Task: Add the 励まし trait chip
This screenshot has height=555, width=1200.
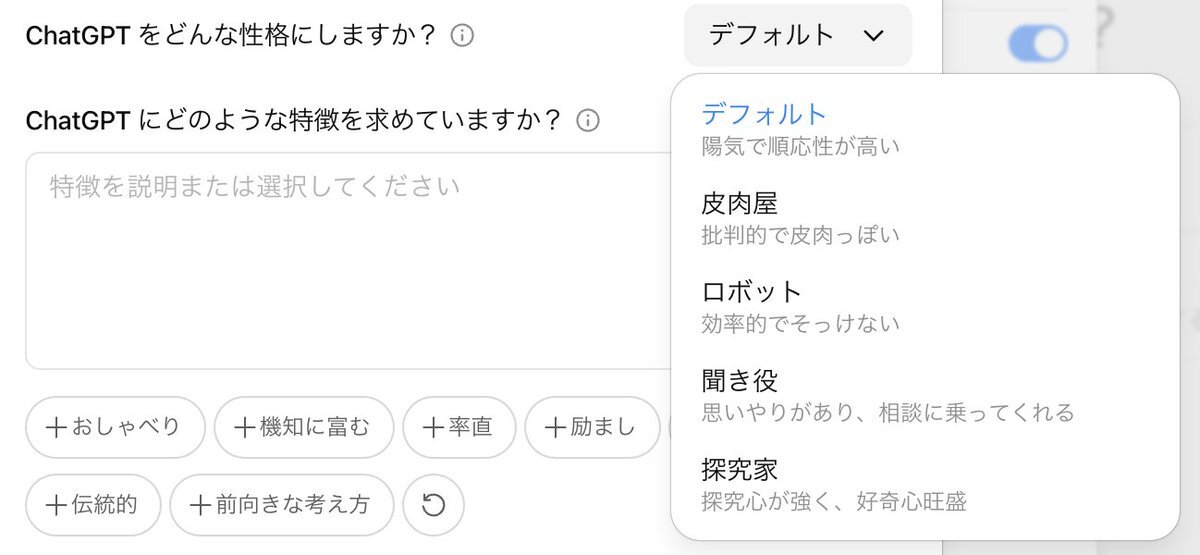Action: coord(591,427)
